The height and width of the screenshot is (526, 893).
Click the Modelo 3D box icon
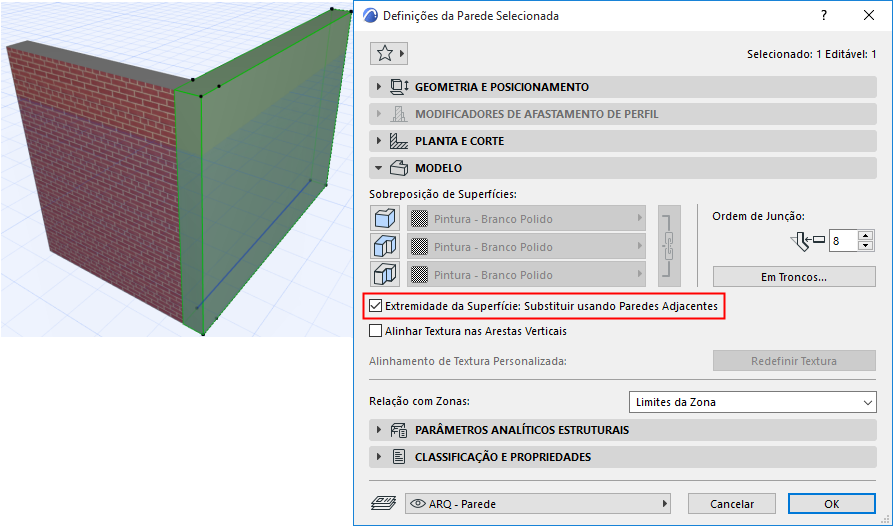399,168
